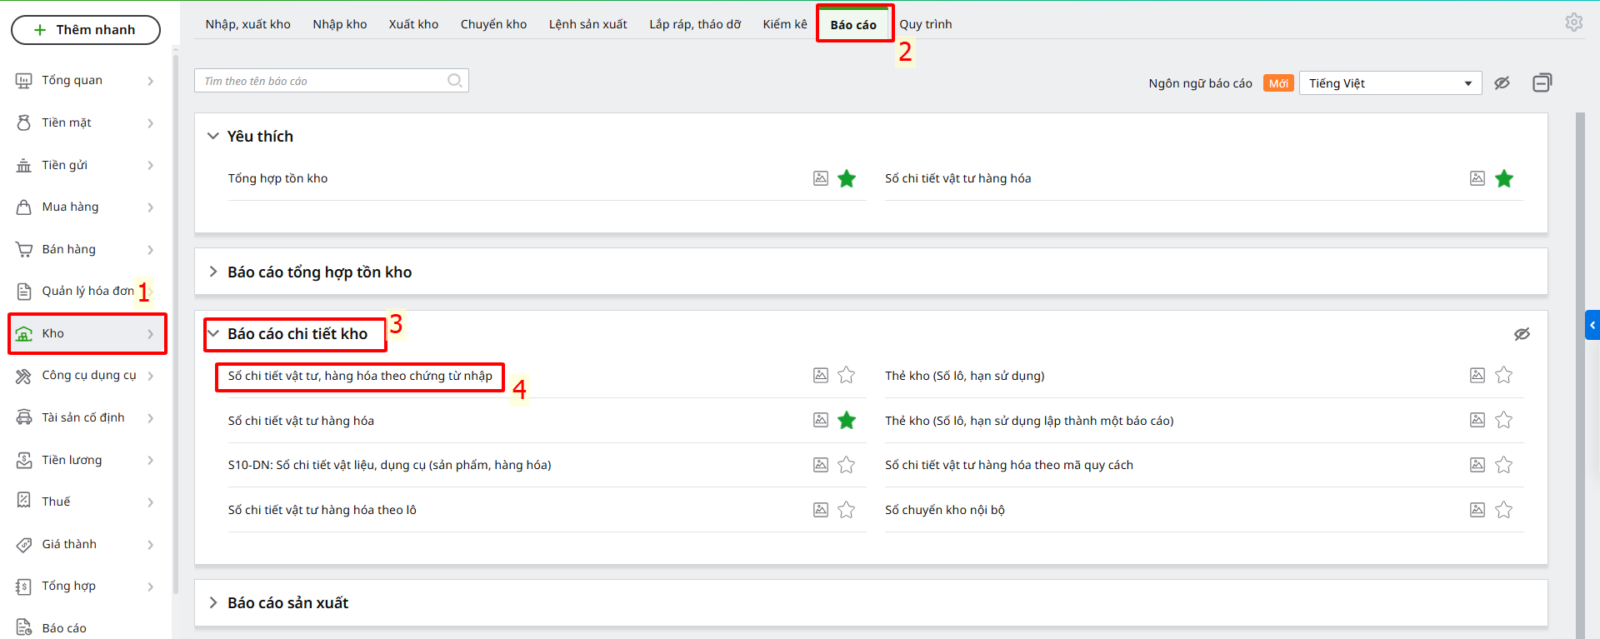Toggle hidden reports eye icon beside language dropdown
1600x639 pixels.
(x=1502, y=83)
